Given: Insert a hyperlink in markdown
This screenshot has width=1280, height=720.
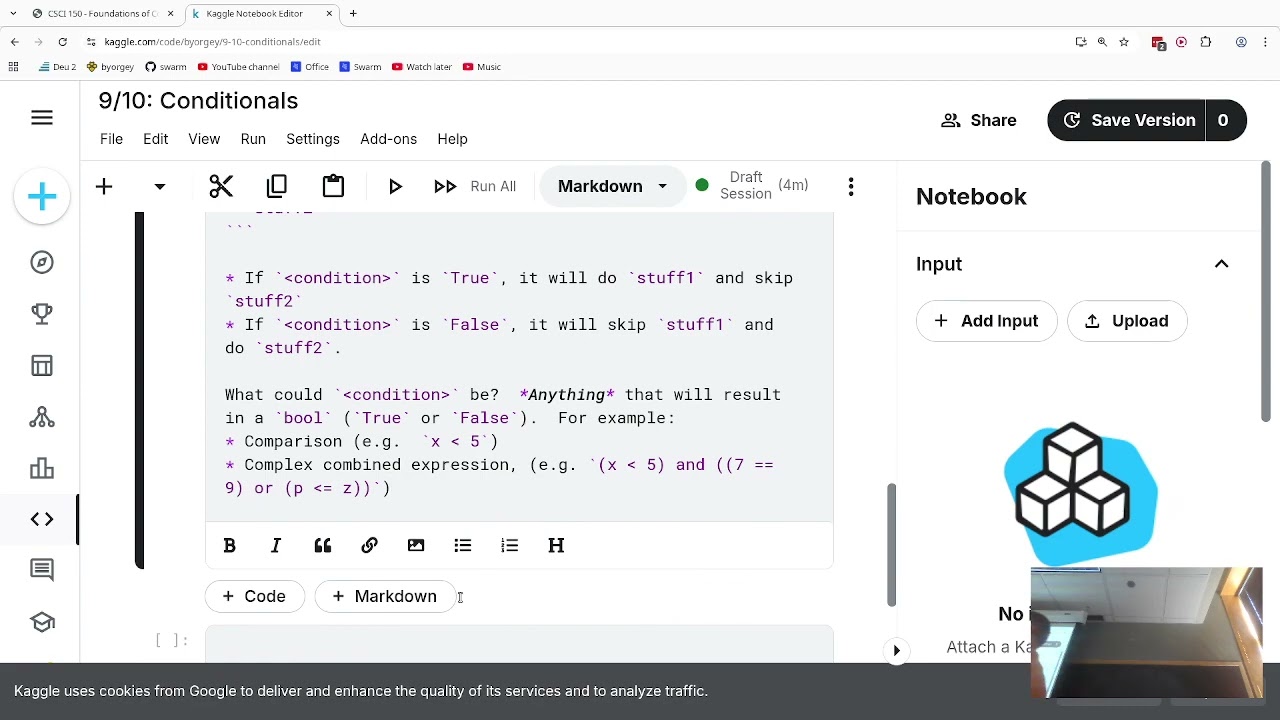Looking at the screenshot, I should tap(369, 545).
